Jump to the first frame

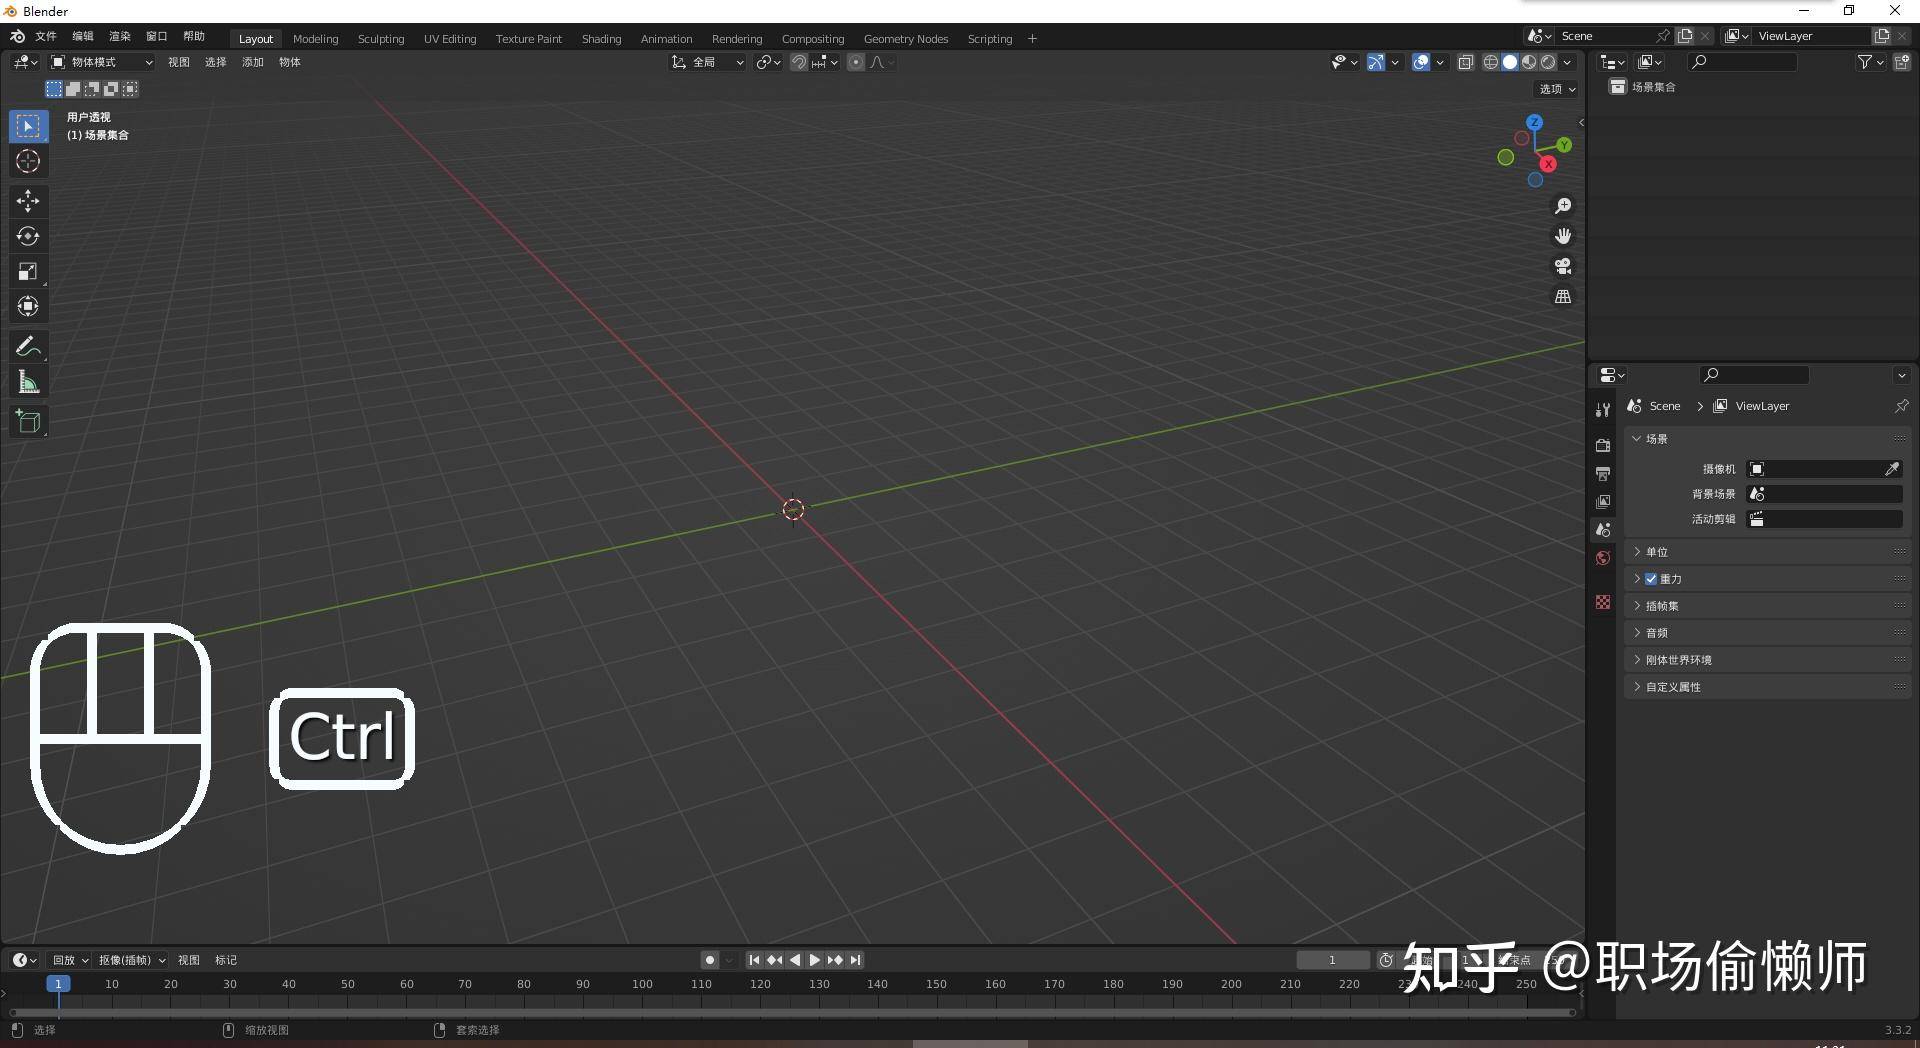(754, 960)
